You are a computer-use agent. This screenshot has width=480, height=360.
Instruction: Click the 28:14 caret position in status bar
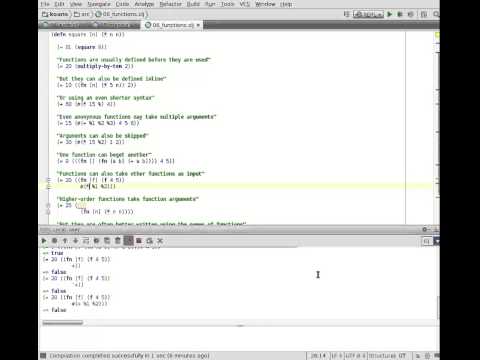point(318,356)
